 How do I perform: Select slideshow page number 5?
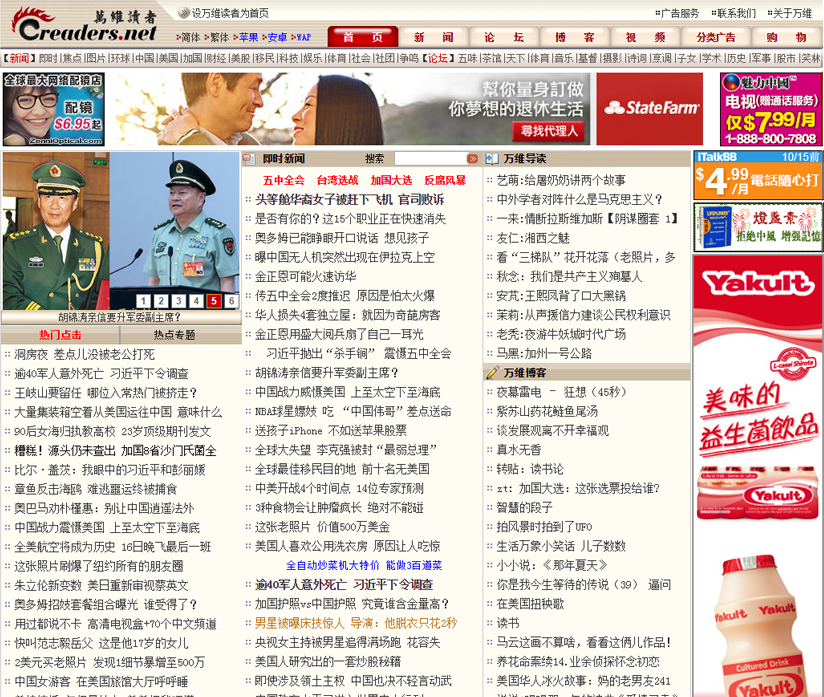(213, 301)
